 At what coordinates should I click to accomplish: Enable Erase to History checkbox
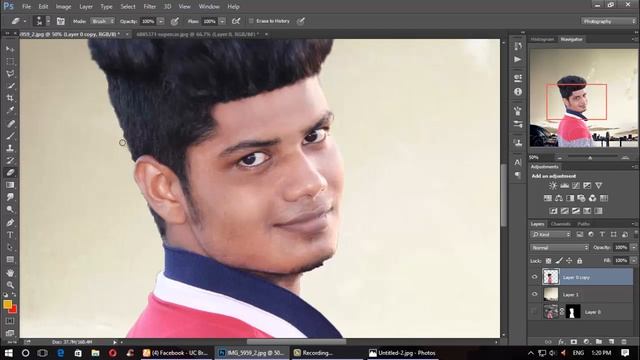point(251,21)
